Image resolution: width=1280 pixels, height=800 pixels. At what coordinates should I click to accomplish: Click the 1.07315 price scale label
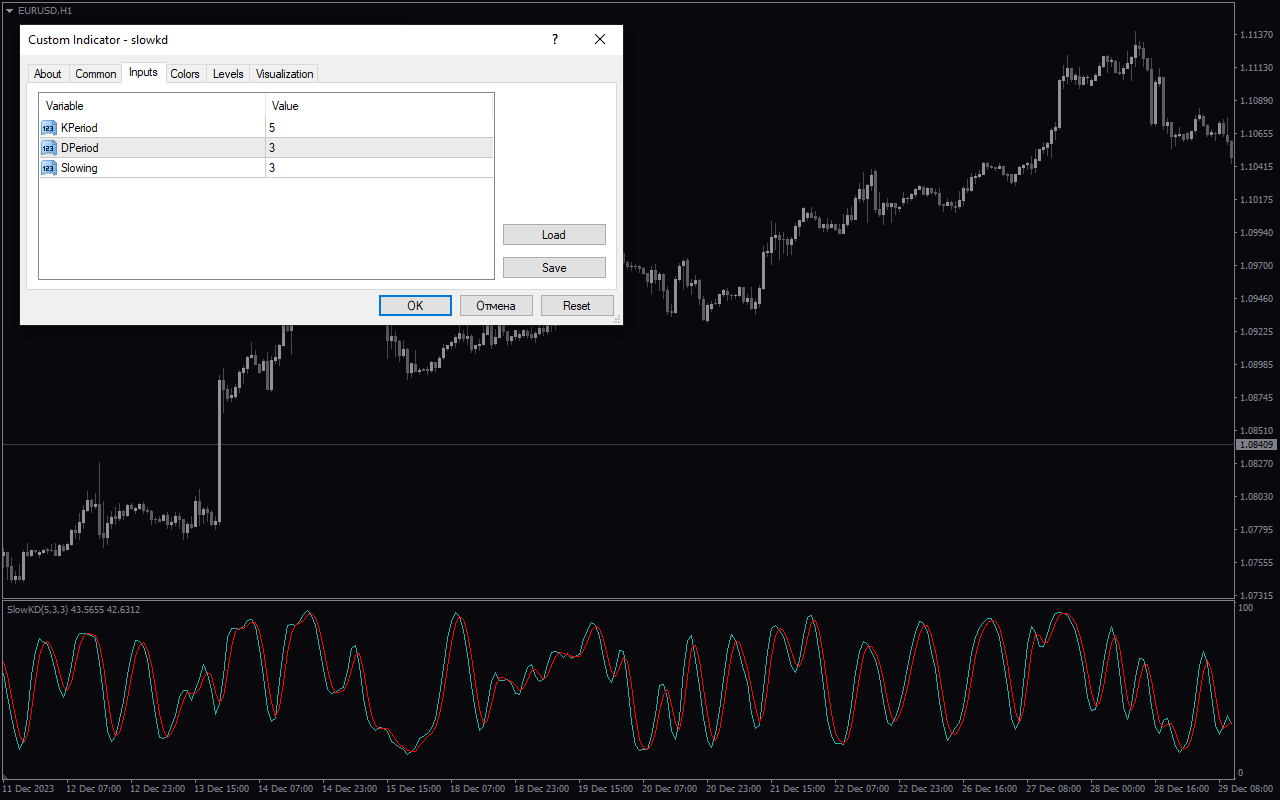click(1256, 595)
